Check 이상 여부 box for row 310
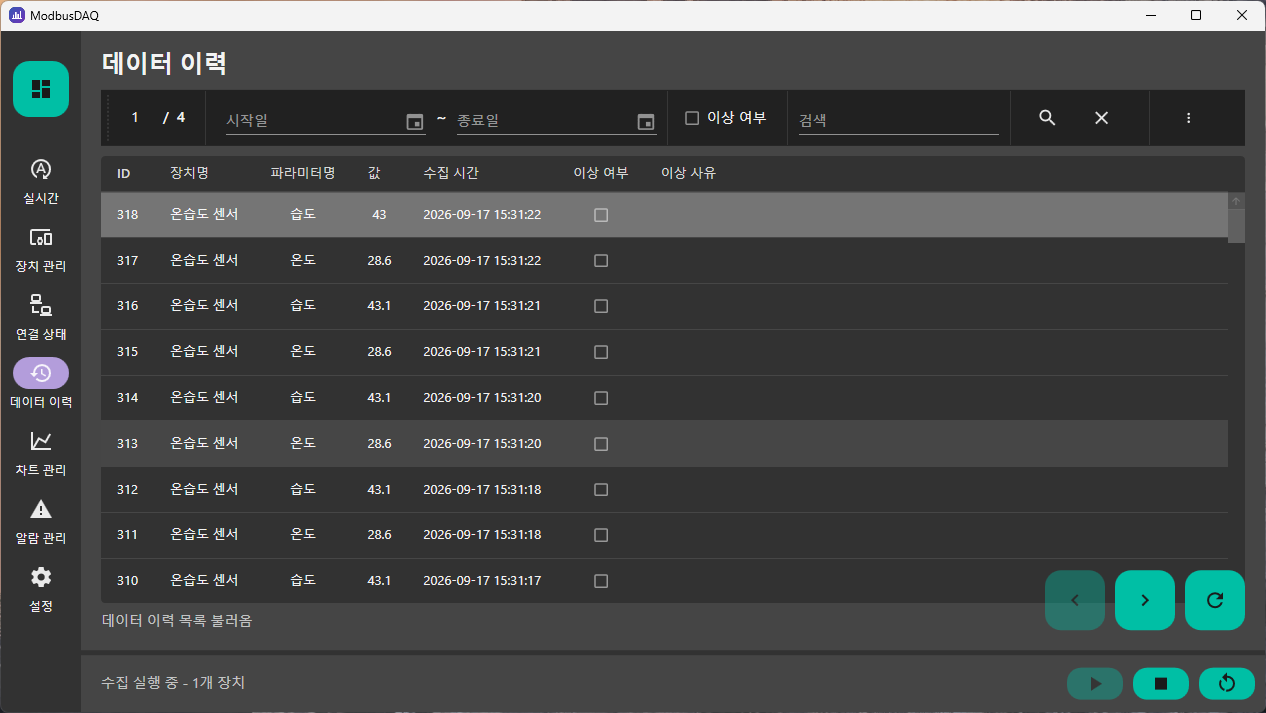This screenshot has width=1266, height=713. pos(601,581)
